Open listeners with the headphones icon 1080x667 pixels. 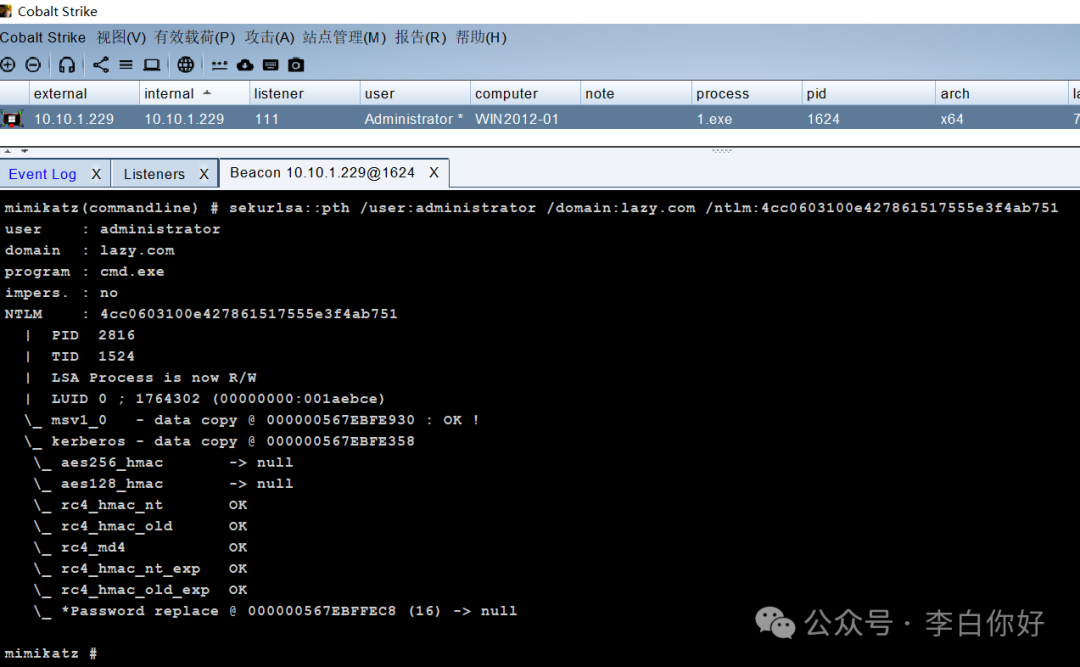(x=67, y=65)
